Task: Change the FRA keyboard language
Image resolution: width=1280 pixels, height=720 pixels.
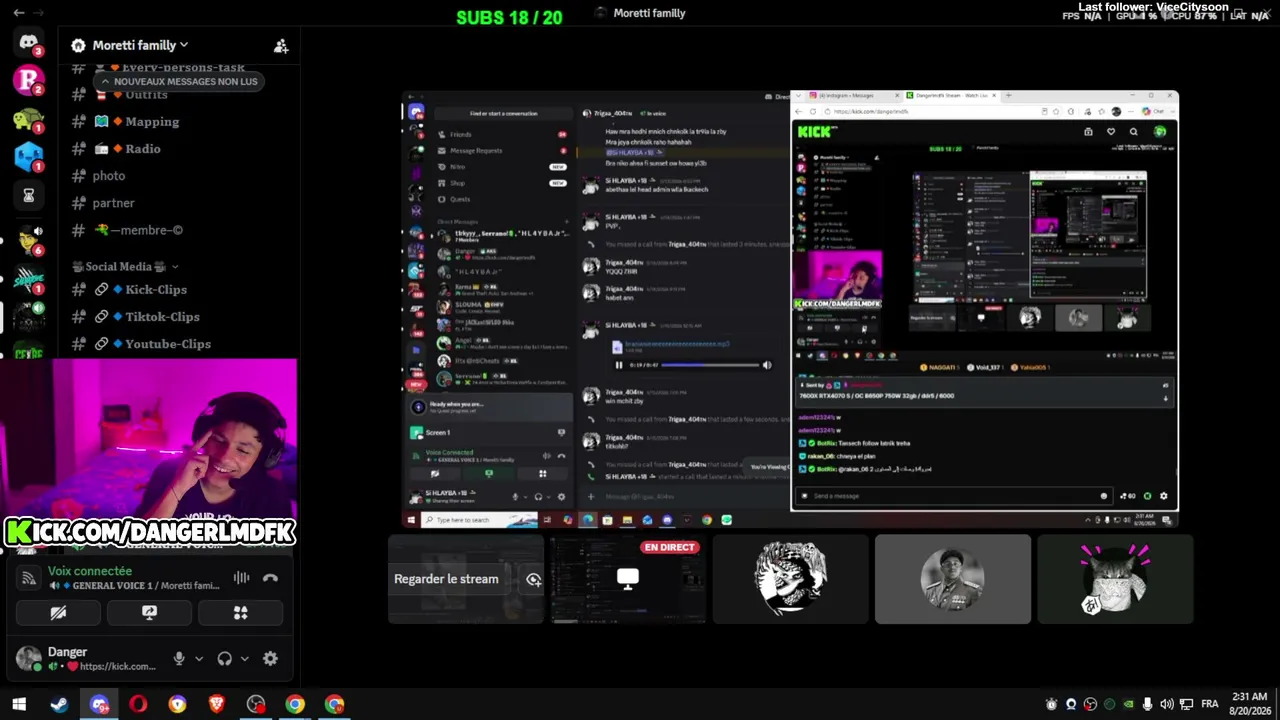Action: [1209, 704]
